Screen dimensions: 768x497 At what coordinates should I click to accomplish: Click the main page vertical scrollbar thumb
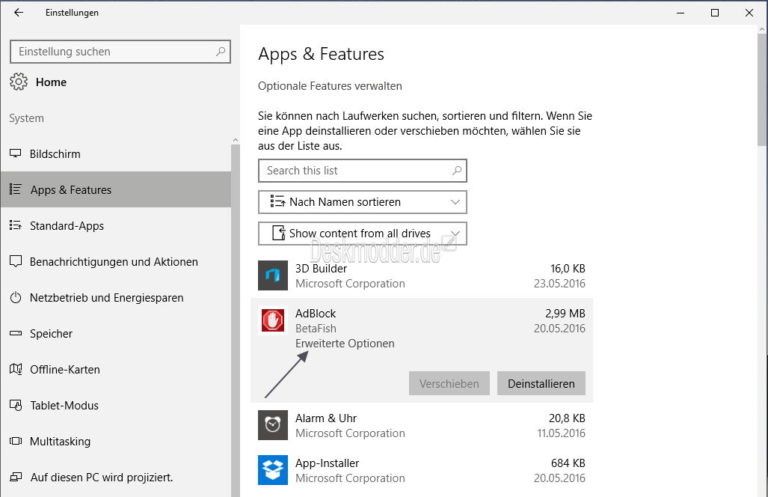tap(762, 90)
